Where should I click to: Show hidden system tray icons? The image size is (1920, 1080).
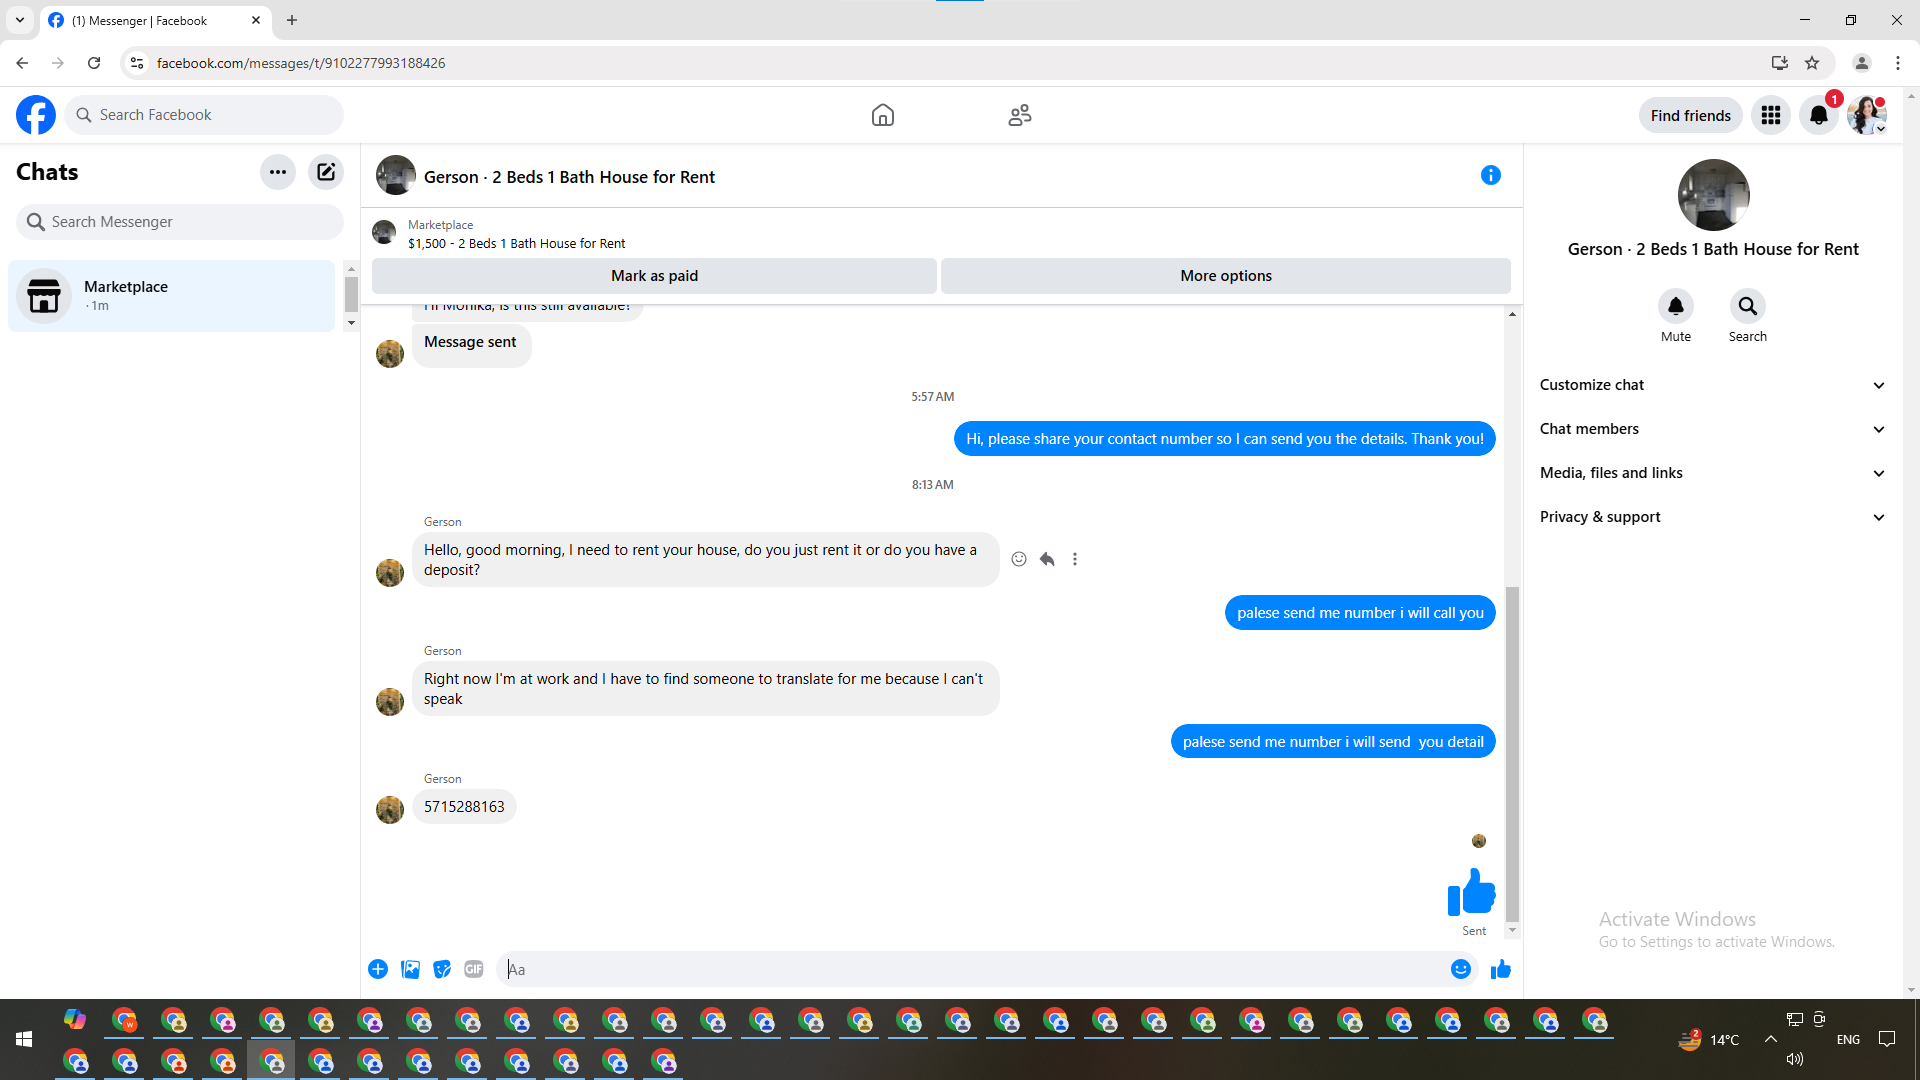point(1771,1039)
